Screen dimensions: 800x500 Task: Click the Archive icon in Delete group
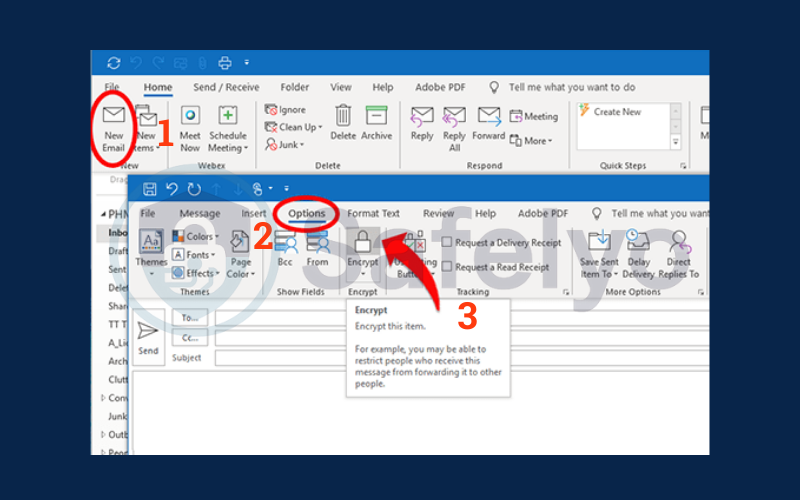[376, 116]
